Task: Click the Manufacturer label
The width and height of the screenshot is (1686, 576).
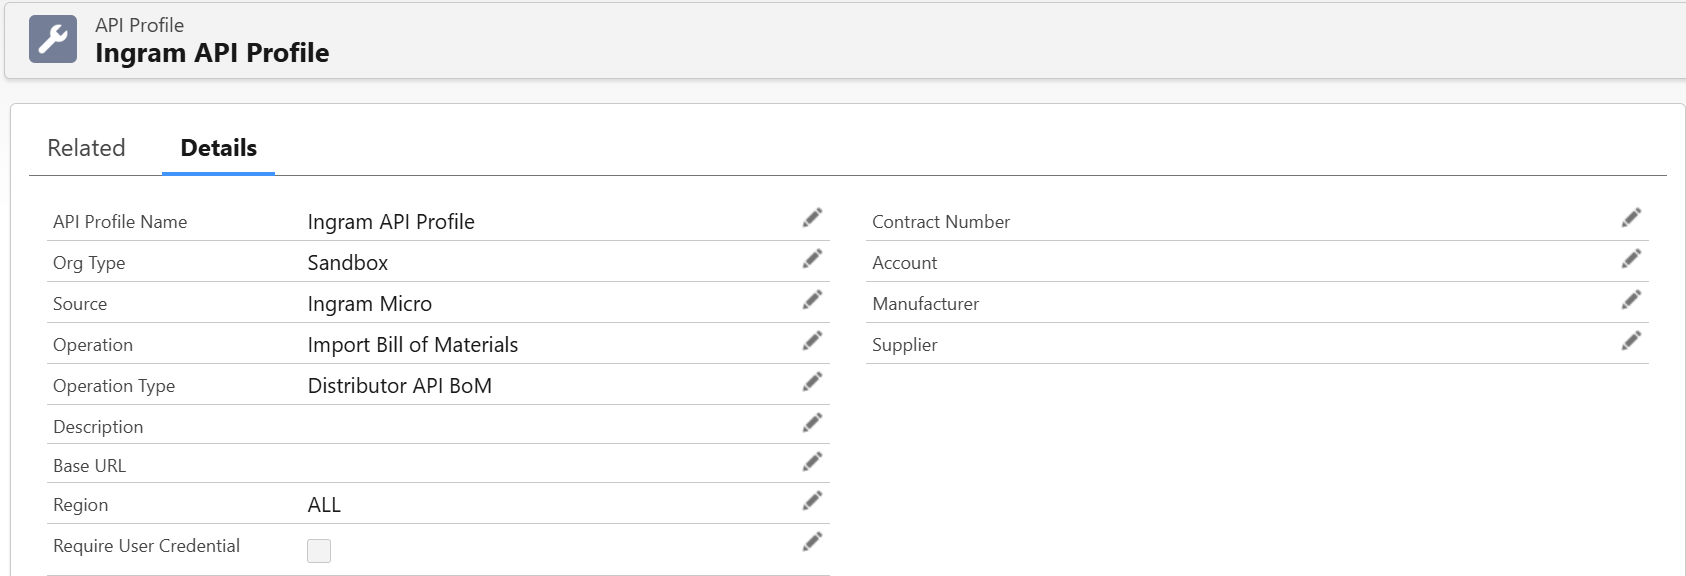Action: click(925, 304)
